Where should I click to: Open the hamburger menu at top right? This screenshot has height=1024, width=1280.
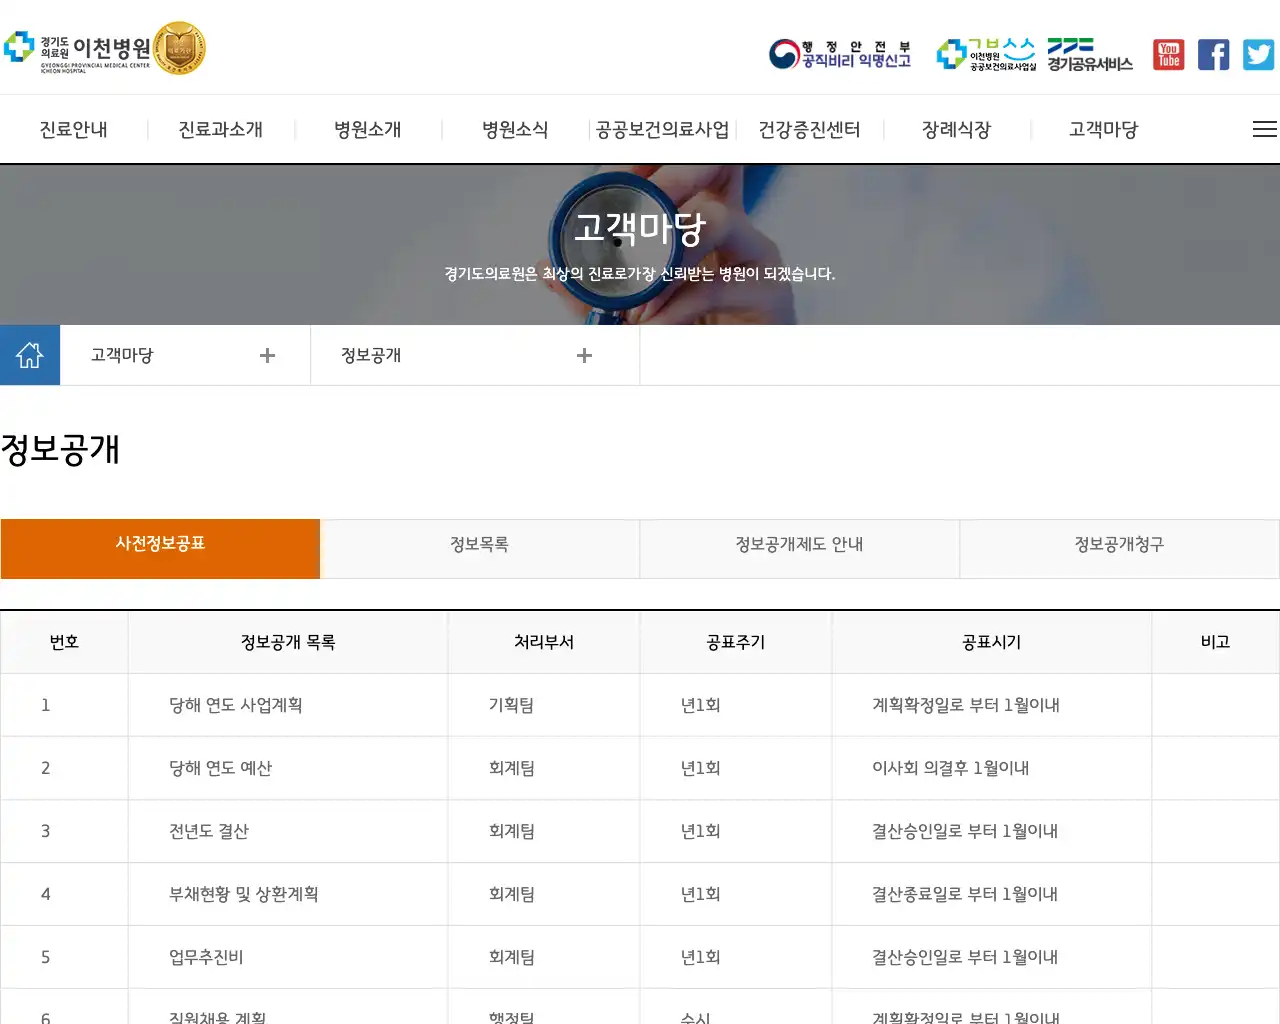1264,128
